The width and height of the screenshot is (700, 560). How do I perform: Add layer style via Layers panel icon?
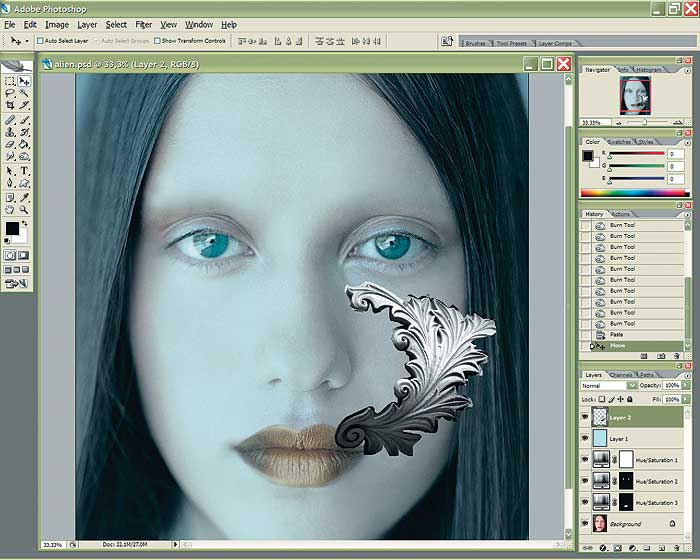(x=603, y=548)
